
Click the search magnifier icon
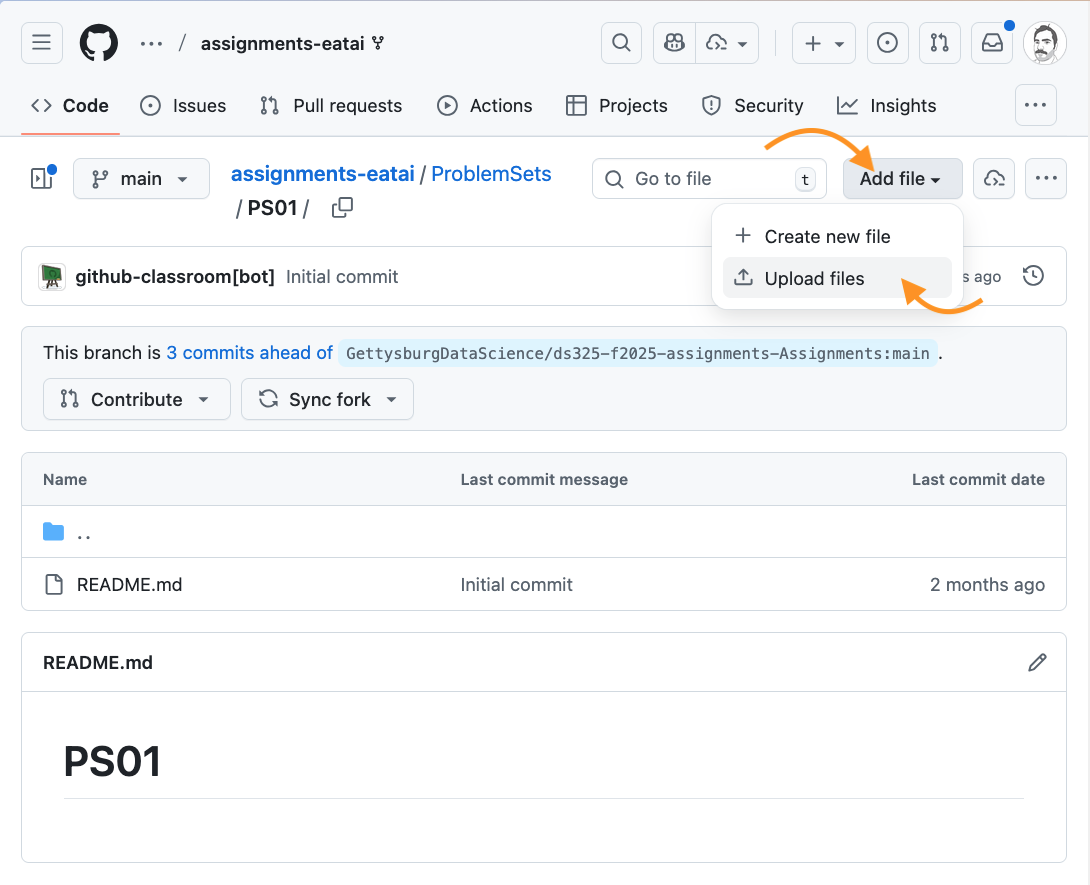[x=621, y=43]
